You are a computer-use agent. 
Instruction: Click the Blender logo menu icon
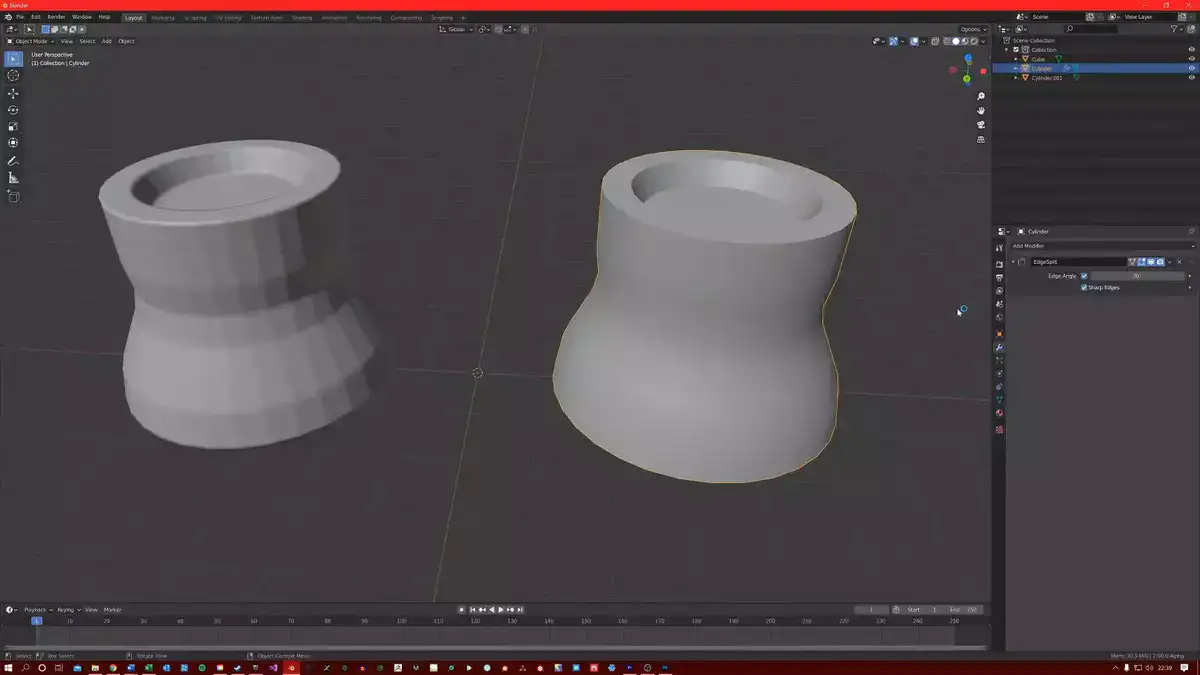(x=8, y=17)
